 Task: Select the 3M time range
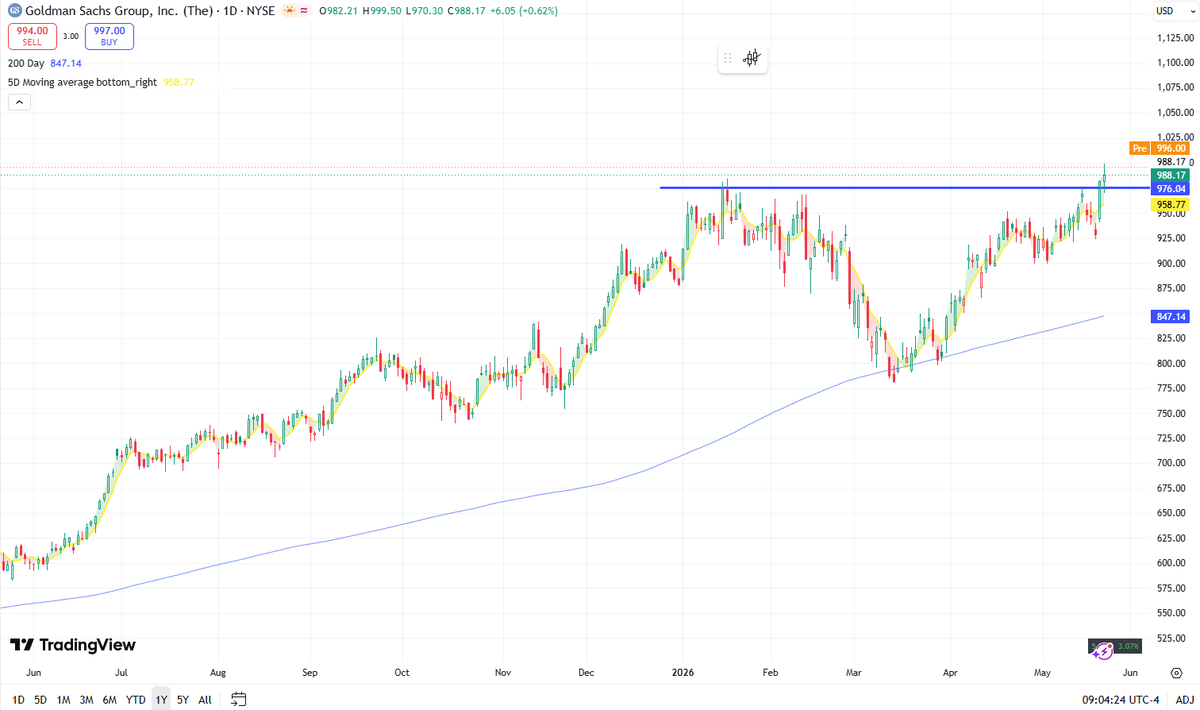[87, 699]
